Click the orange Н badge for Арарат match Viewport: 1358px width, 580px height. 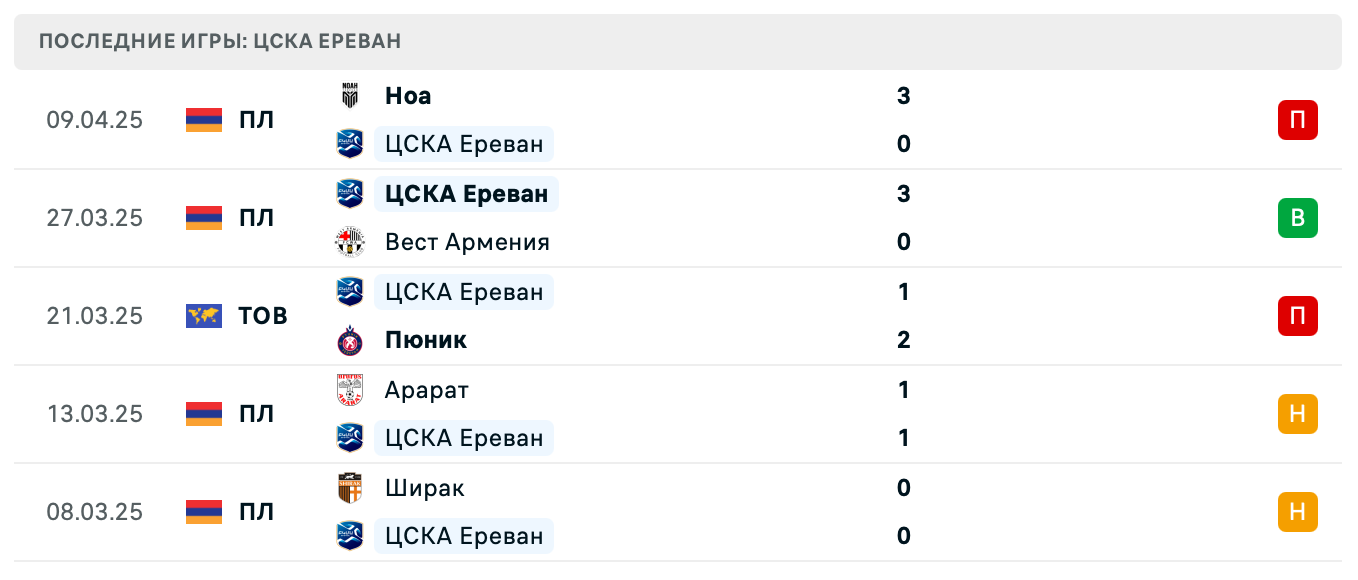coord(1297,414)
